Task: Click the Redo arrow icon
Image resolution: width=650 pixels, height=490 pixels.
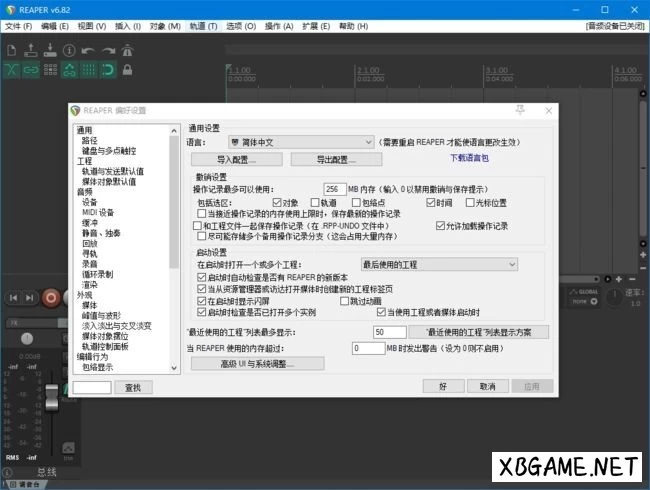Action: (x=108, y=49)
